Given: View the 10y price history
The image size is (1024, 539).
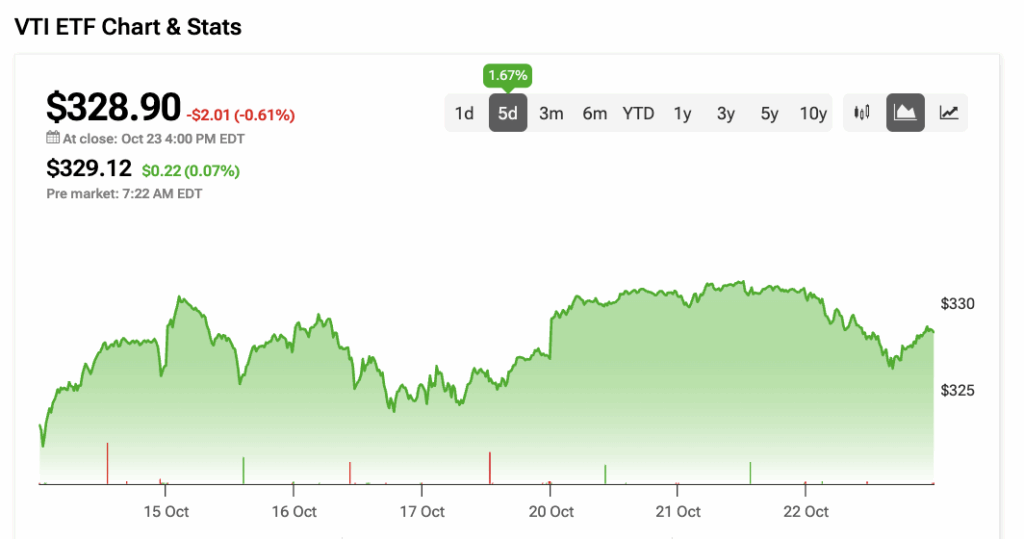Looking at the screenshot, I should (x=813, y=113).
